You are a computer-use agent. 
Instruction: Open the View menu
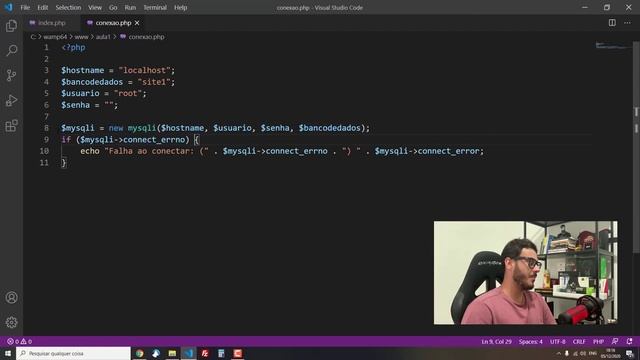[95, 7]
